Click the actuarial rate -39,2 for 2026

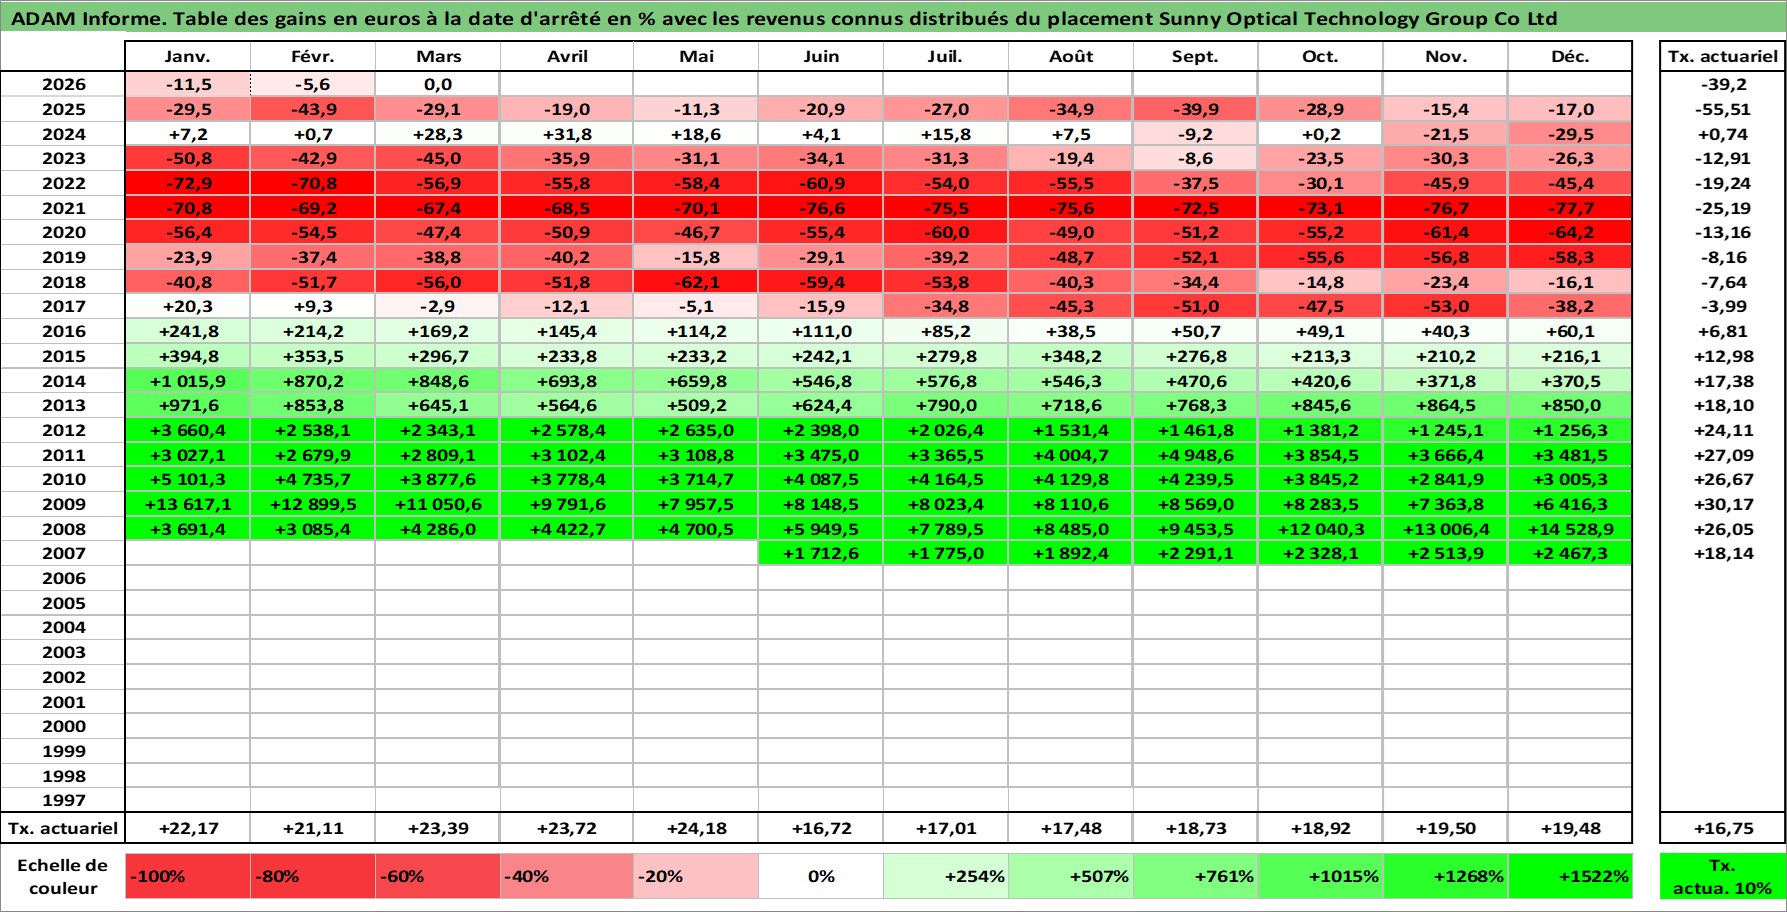(1723, 85)
